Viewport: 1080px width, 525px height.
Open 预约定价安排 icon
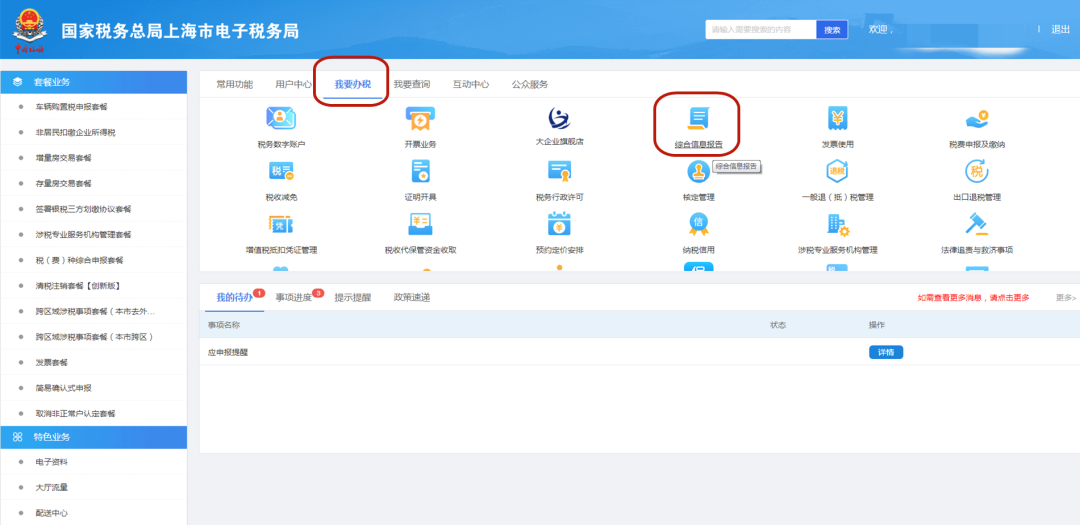pos(559,224)
